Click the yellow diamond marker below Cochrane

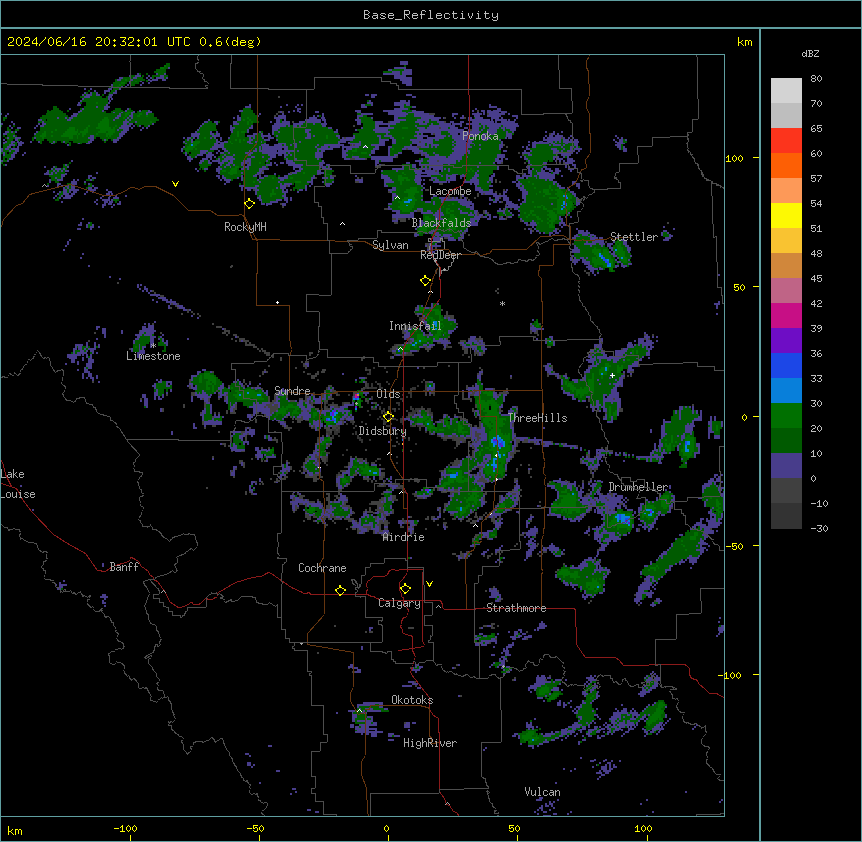point(340,590)
